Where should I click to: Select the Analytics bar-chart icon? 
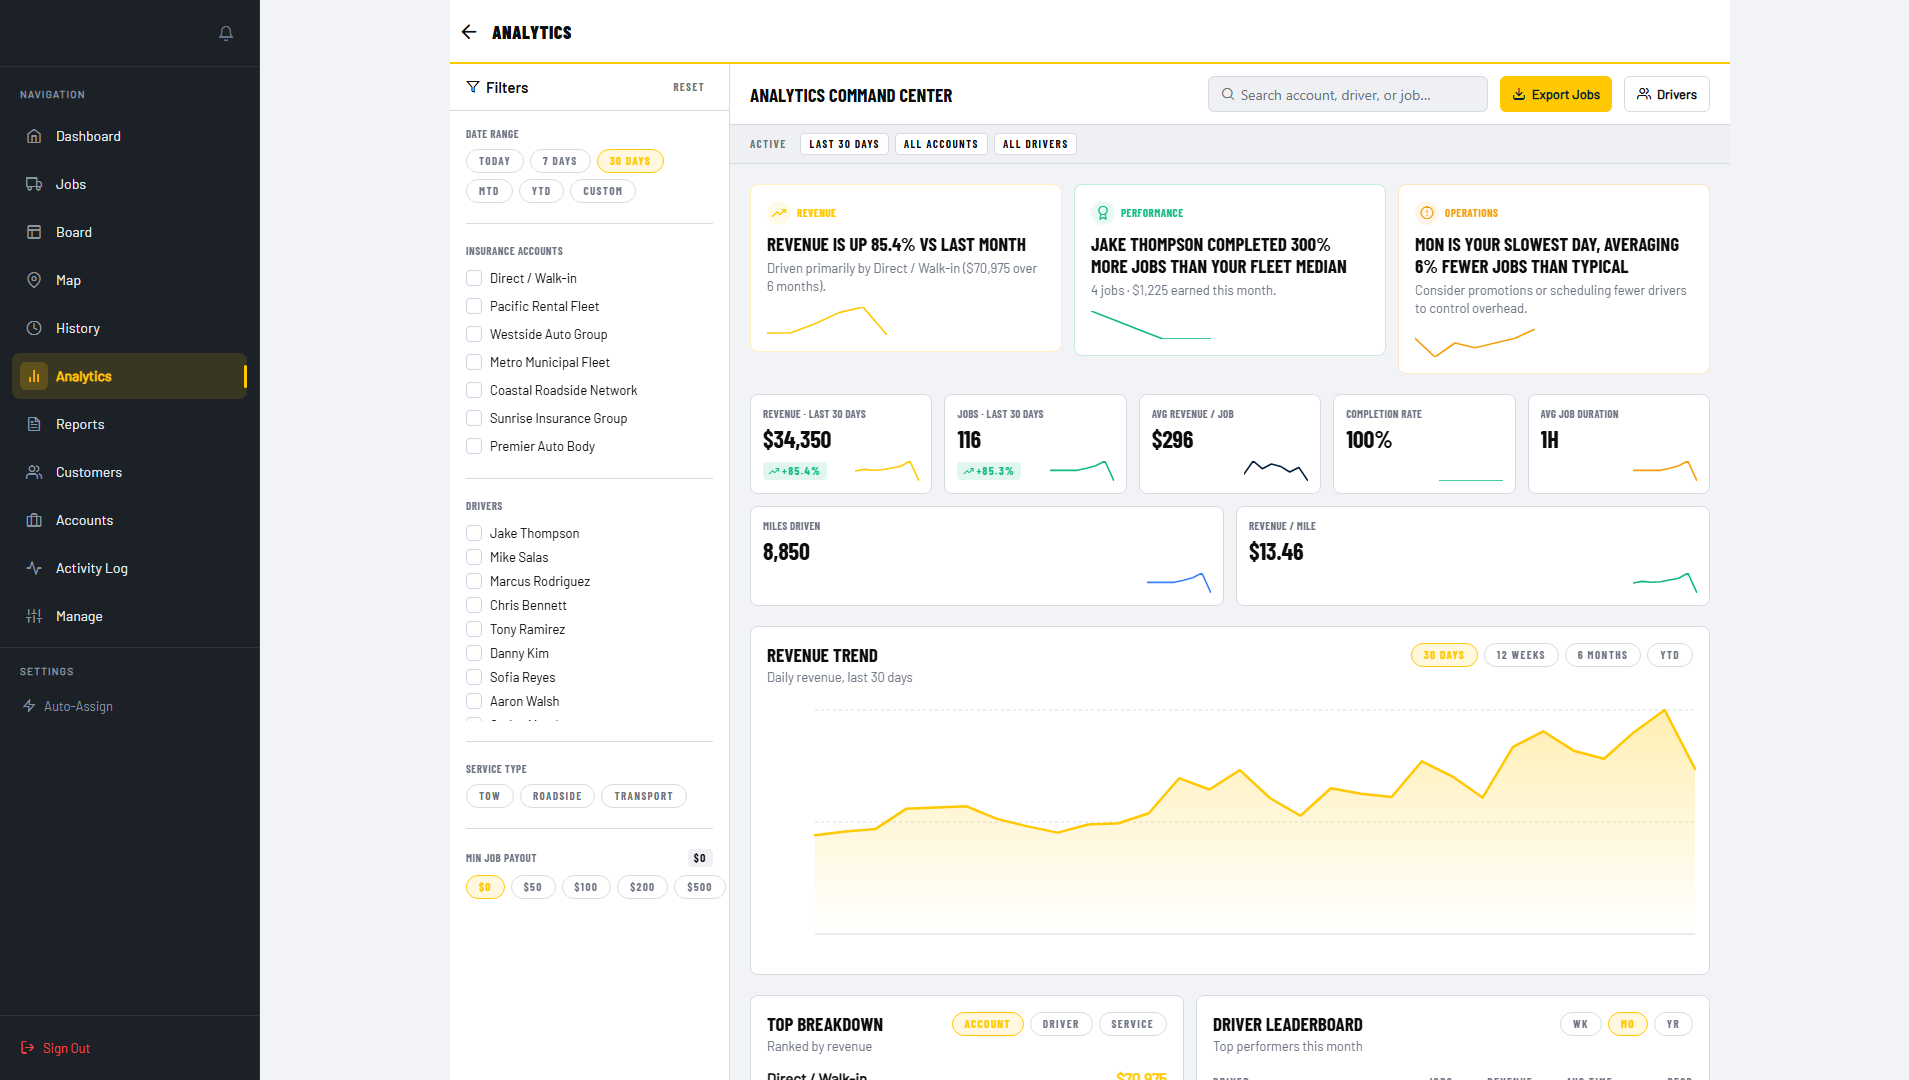(34, 376)
